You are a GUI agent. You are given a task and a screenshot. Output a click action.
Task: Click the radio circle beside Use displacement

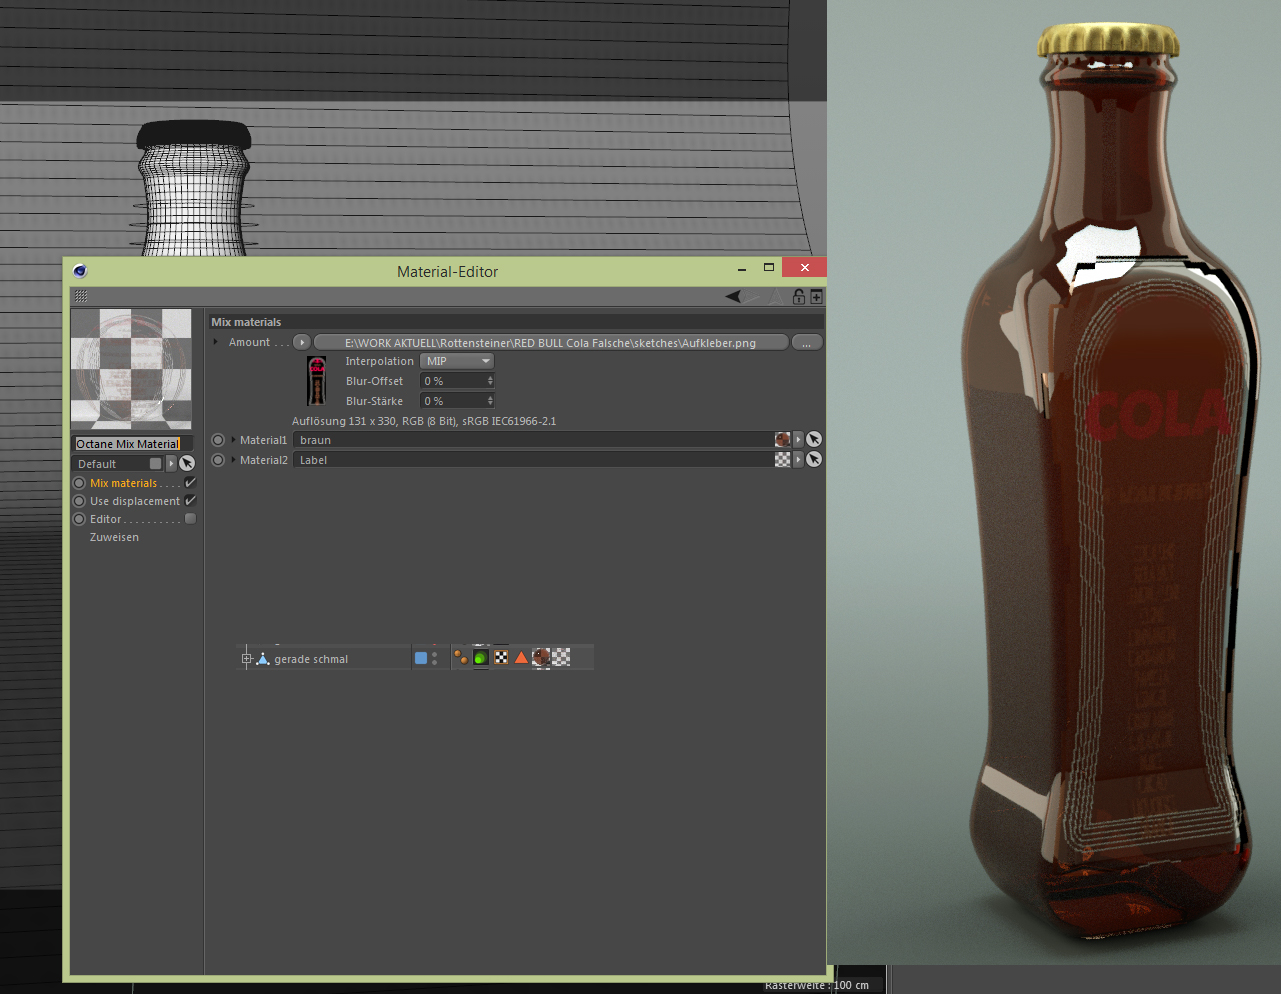79,501
